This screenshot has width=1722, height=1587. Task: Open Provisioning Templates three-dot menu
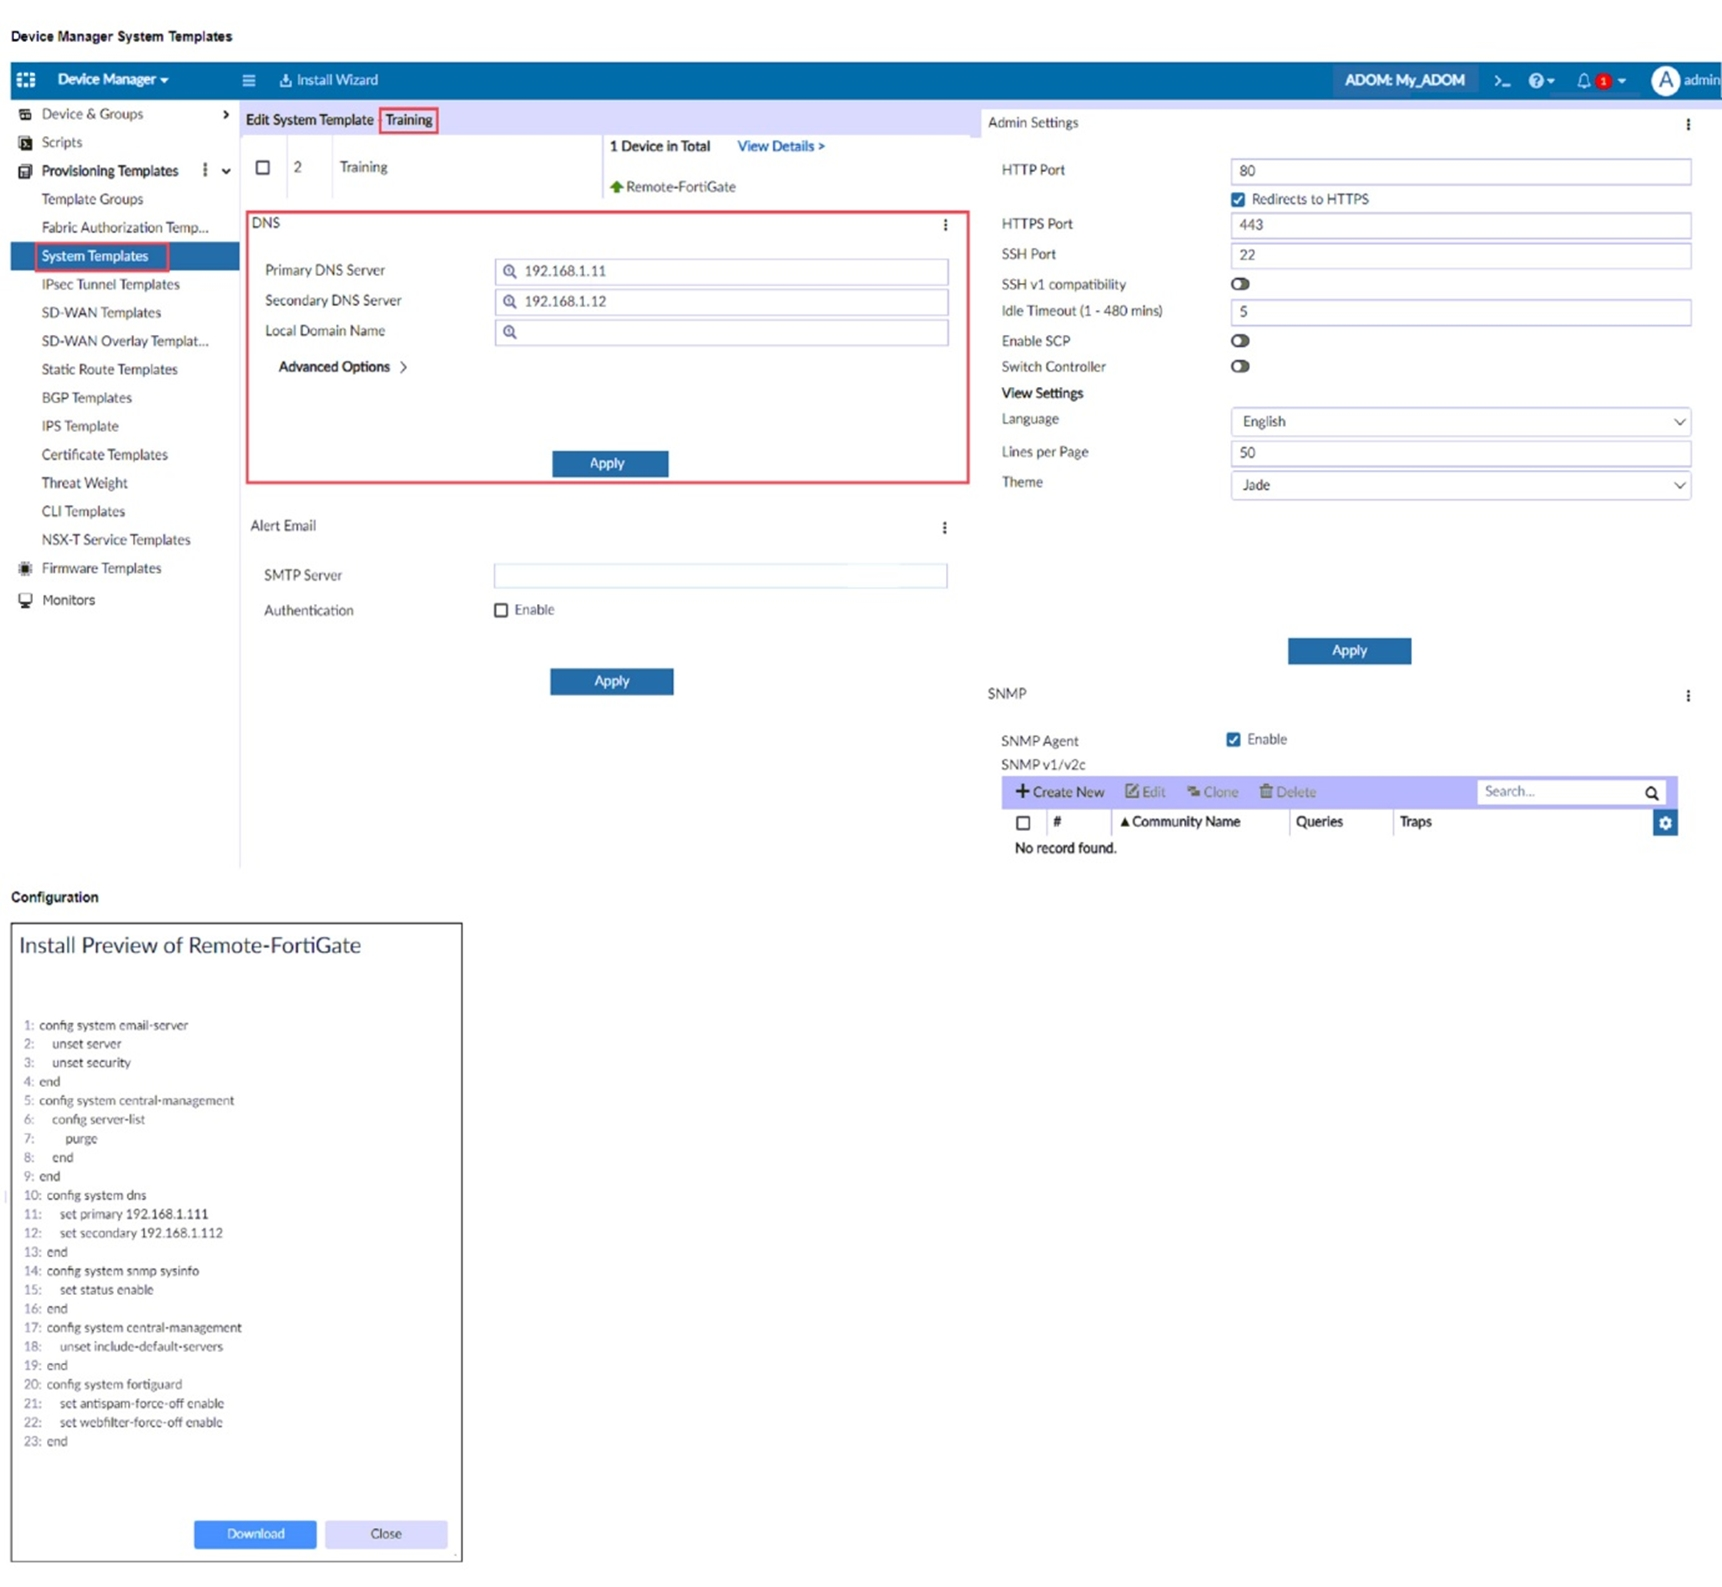(205, 171)
